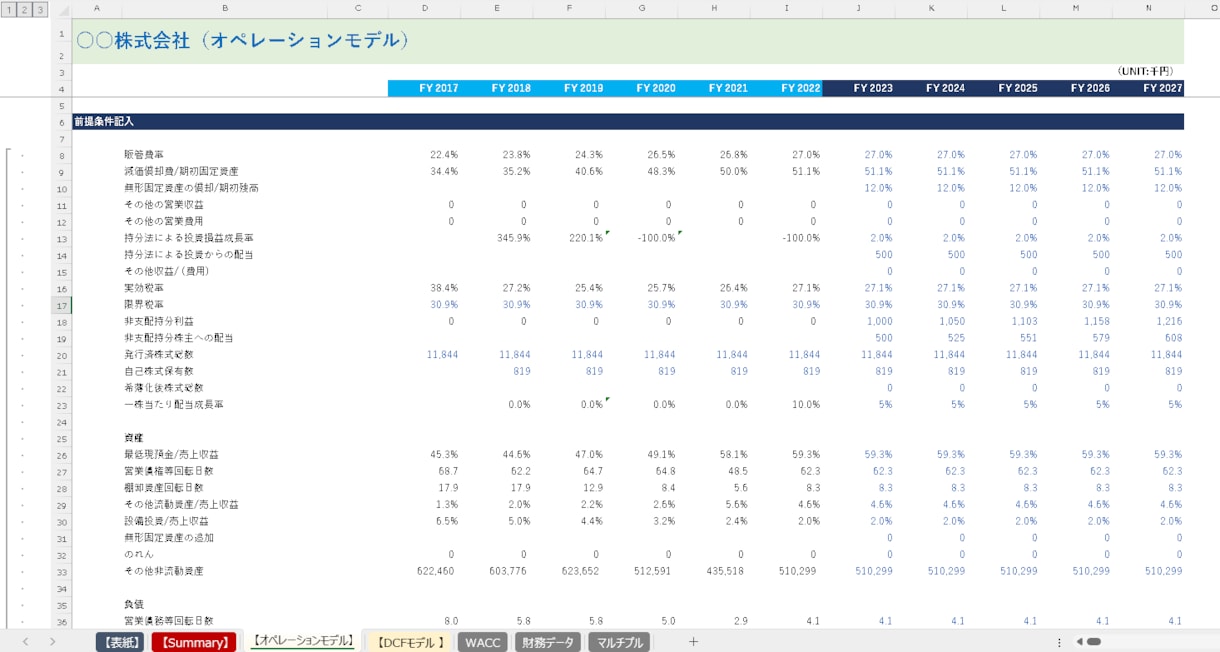
Task: Open the 財務データ sheet tab
Action: (548, 642)
